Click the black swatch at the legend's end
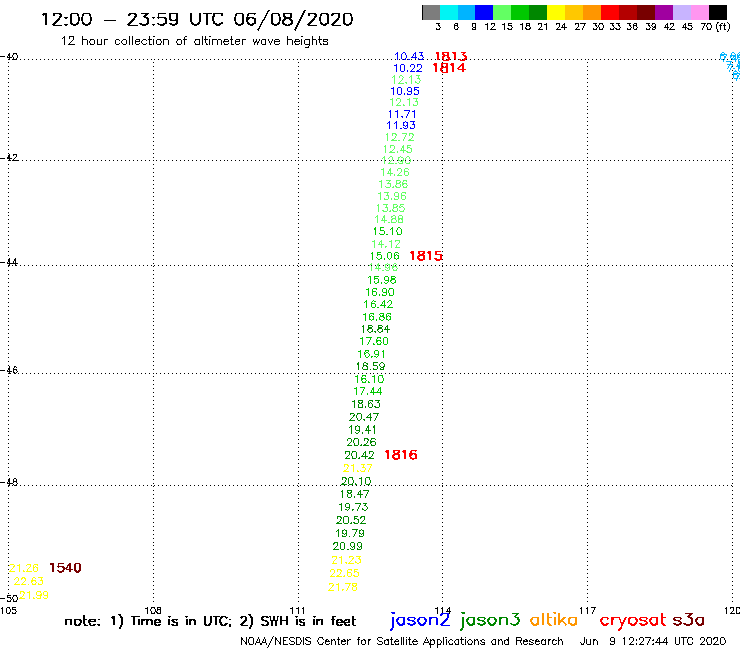Viewport: 740px width, 650px height. (x=718, y=12)
